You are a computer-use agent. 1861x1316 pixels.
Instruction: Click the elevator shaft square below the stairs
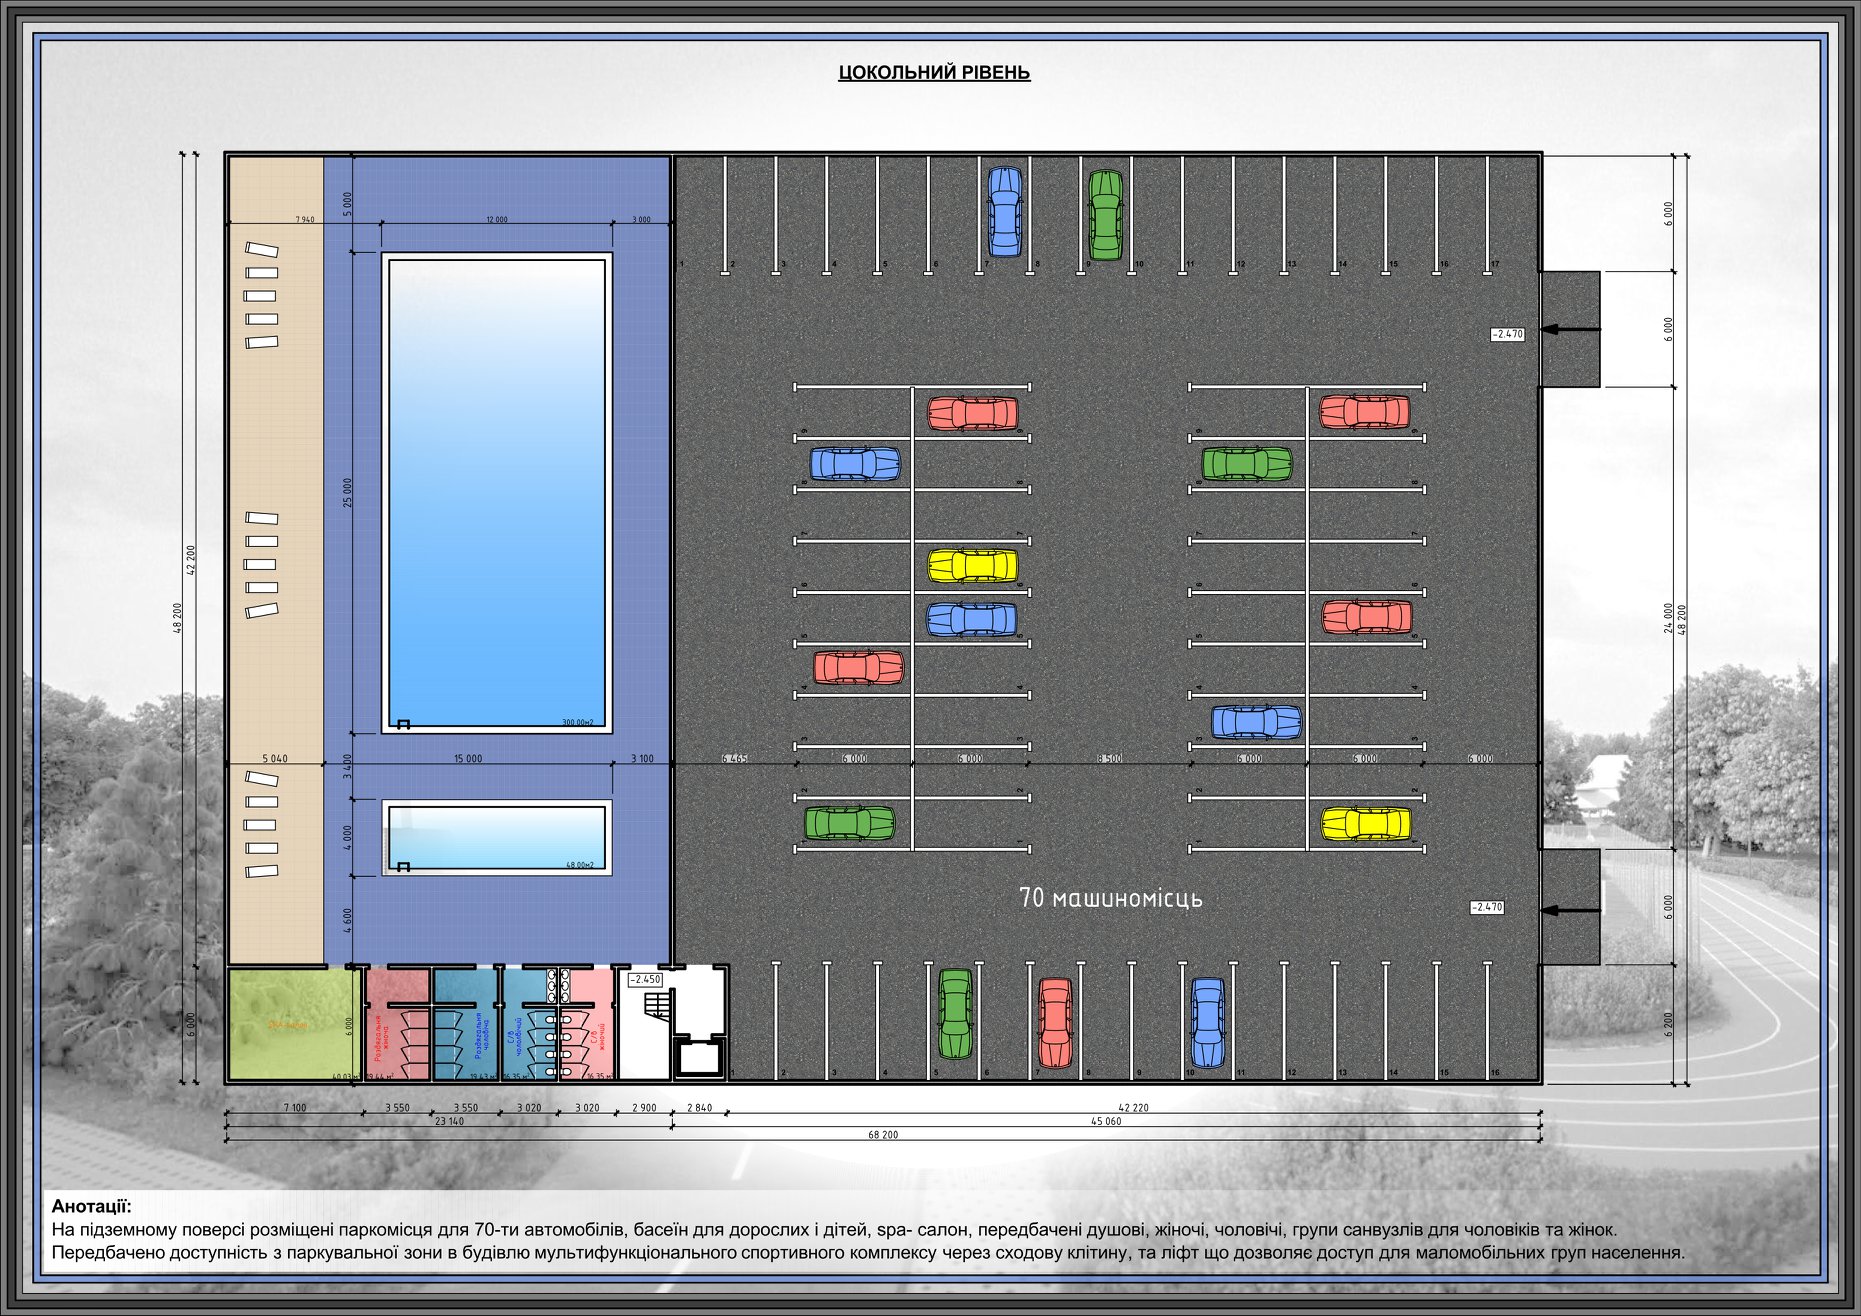pos(698,1058)
